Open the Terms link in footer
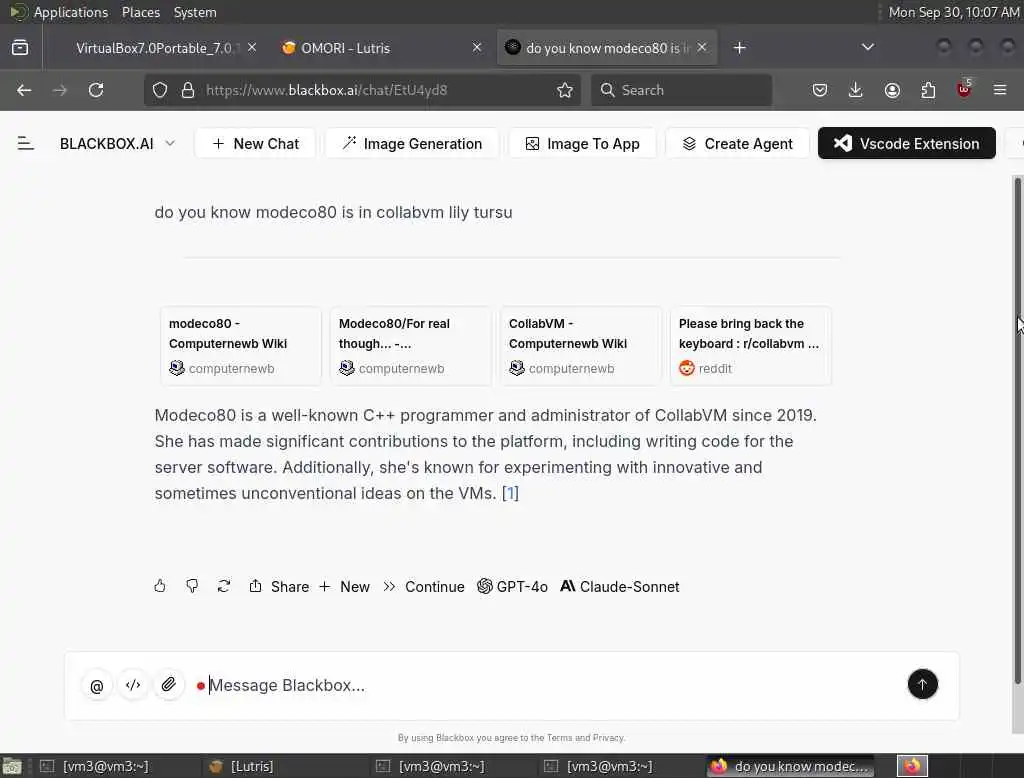The image size is (1024, 778). (x=558, y=737)
